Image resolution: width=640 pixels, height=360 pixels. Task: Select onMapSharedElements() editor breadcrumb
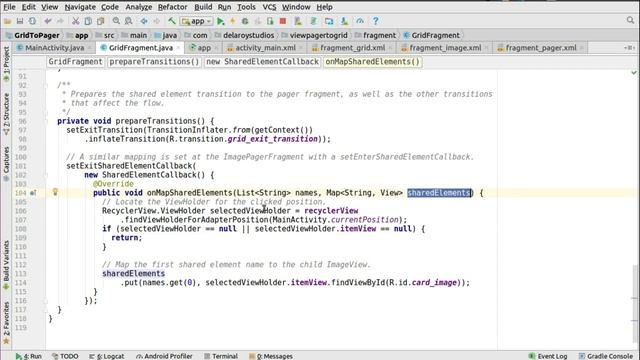pyautogui.click(x=372, y=62)
